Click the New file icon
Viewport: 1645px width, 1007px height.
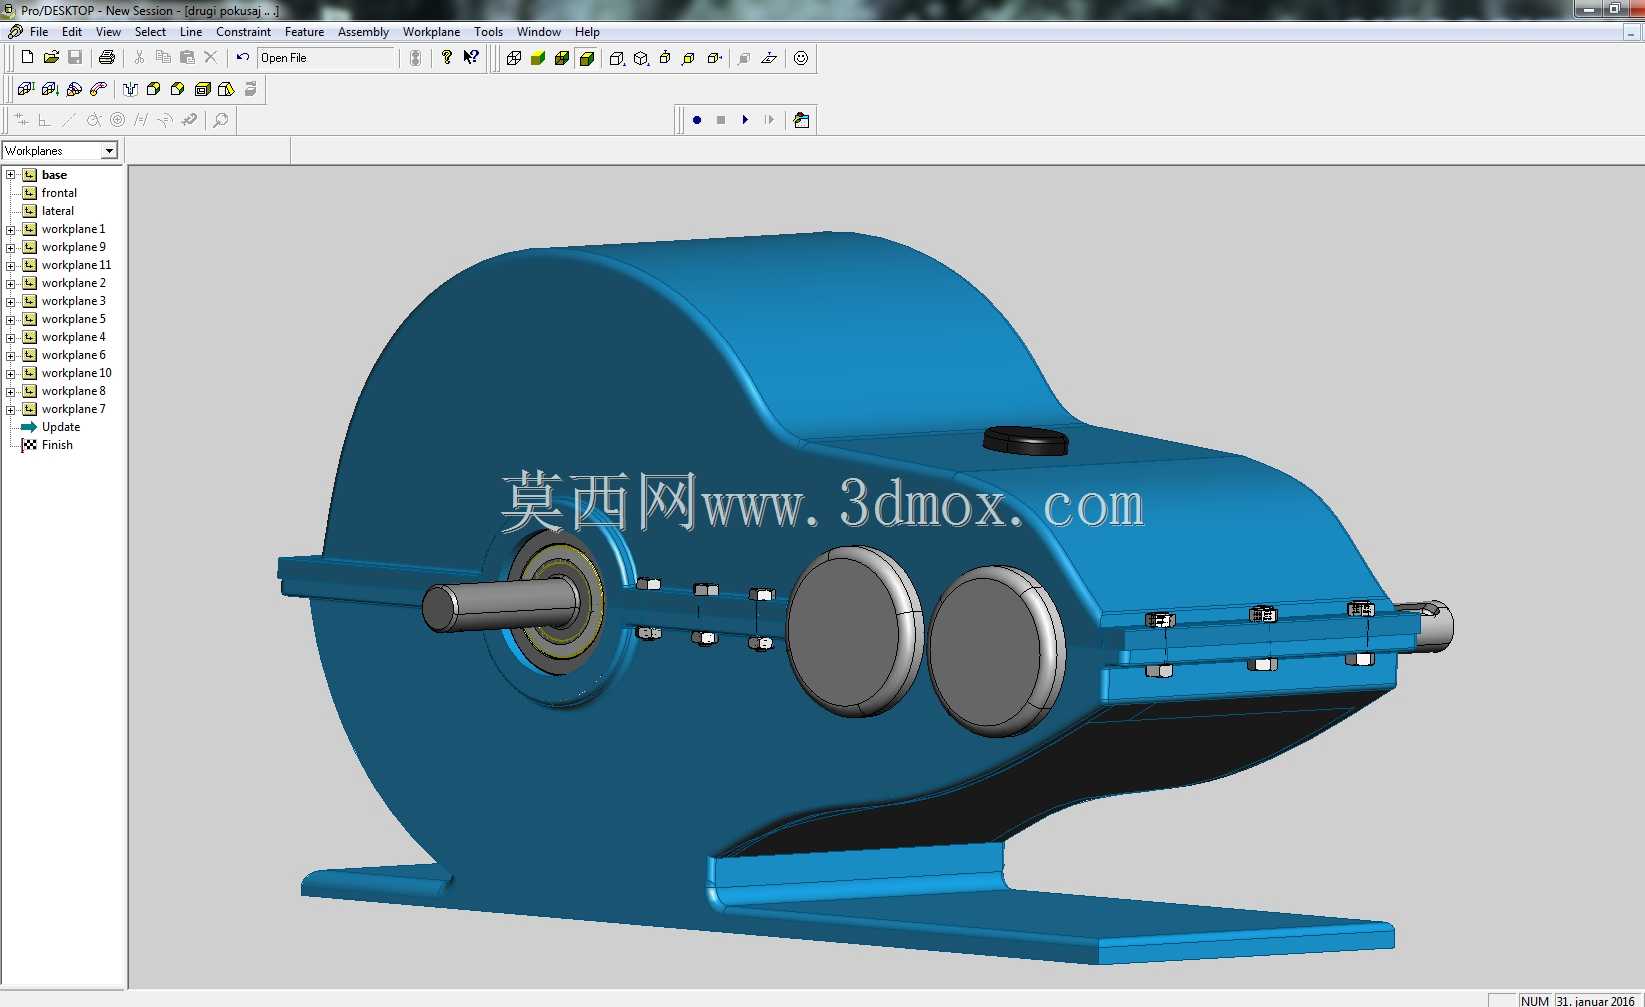point(28,58)
